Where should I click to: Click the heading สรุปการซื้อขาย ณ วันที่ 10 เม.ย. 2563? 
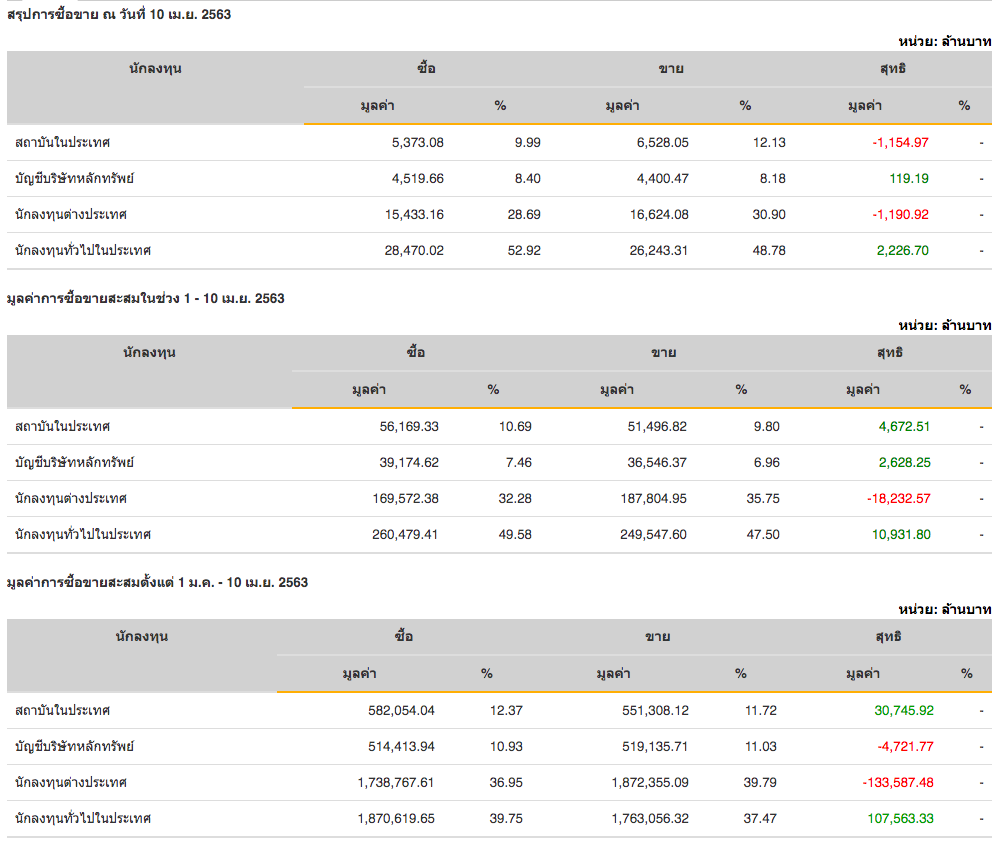[120, 15]
